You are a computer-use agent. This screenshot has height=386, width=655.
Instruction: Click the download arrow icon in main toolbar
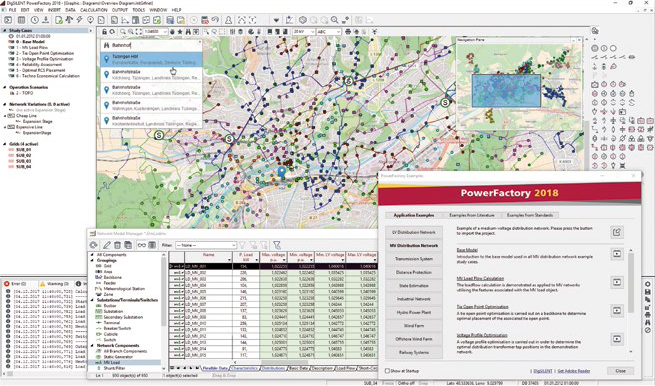(x=46, y=20)
